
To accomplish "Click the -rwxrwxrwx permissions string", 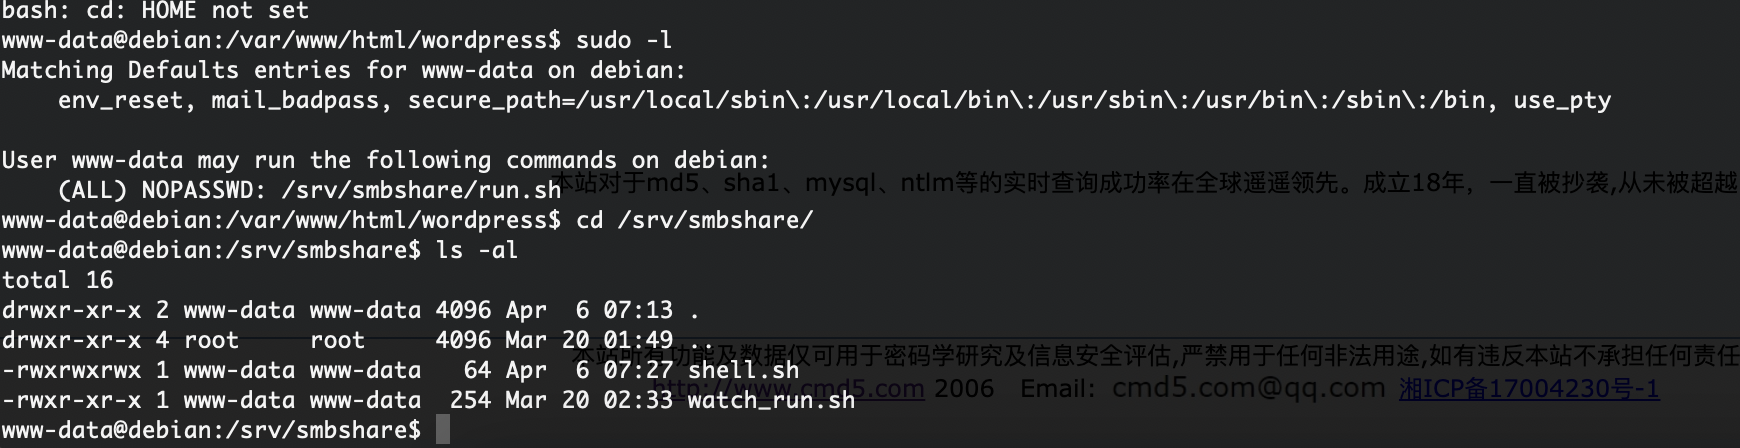I will (71, 370).
